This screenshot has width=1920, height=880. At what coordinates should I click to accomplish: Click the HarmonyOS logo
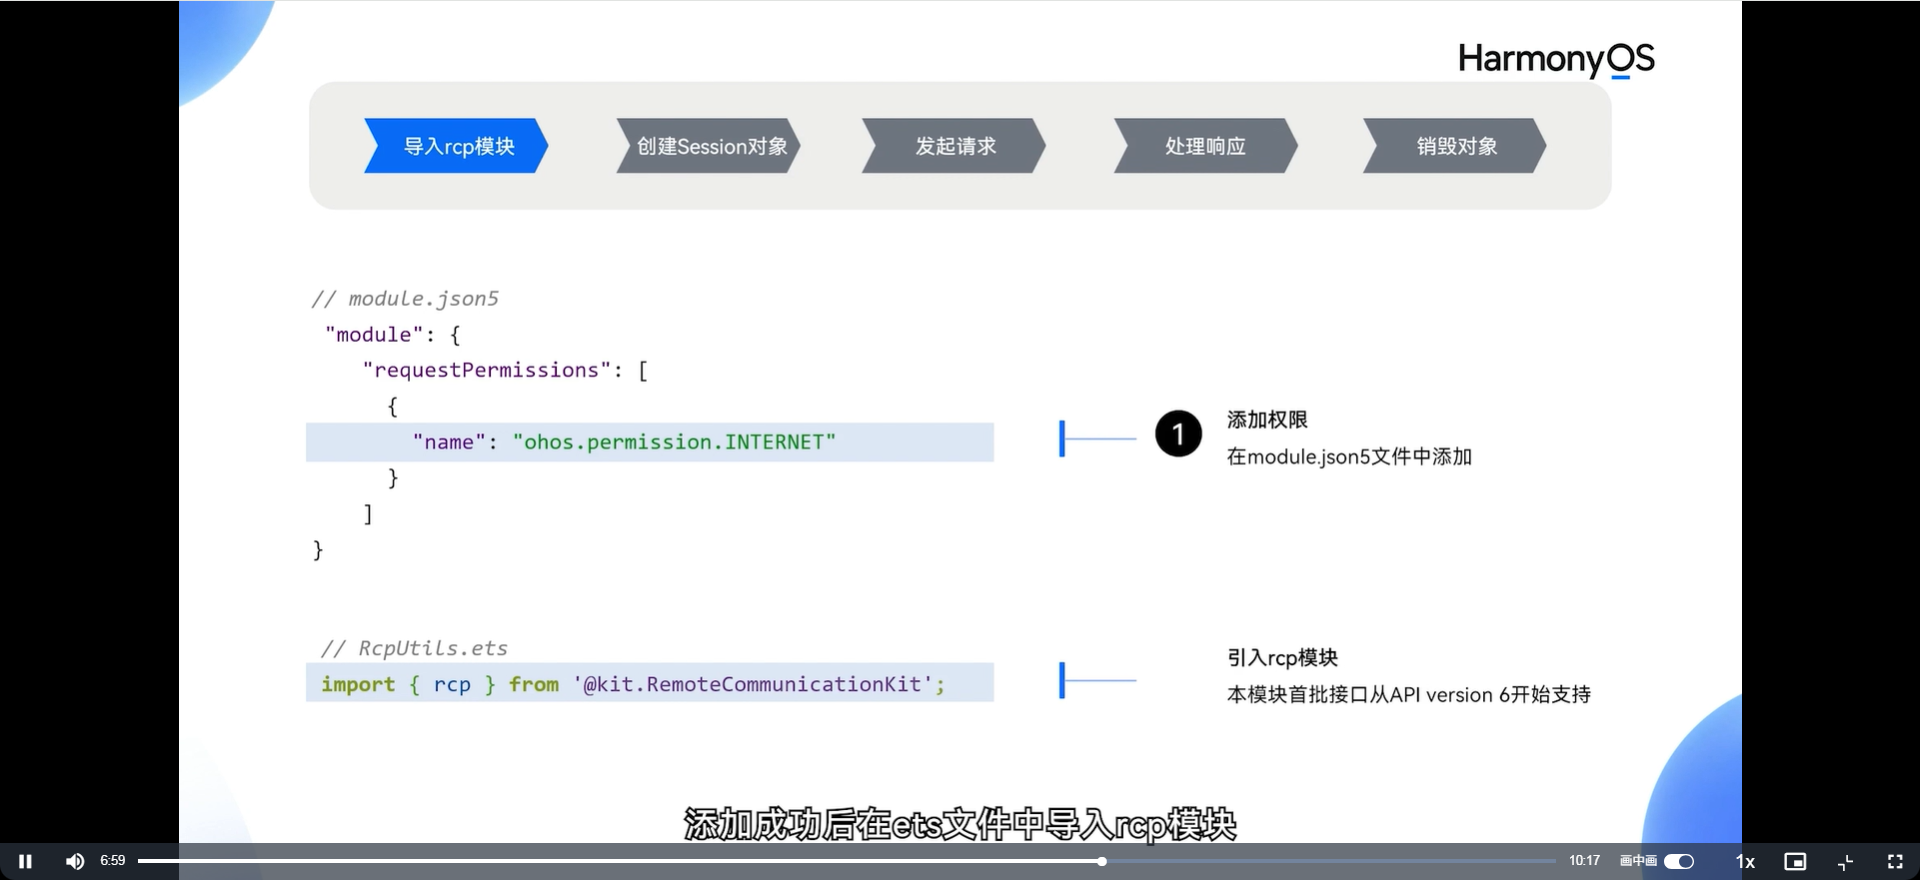click(1556, 59)
